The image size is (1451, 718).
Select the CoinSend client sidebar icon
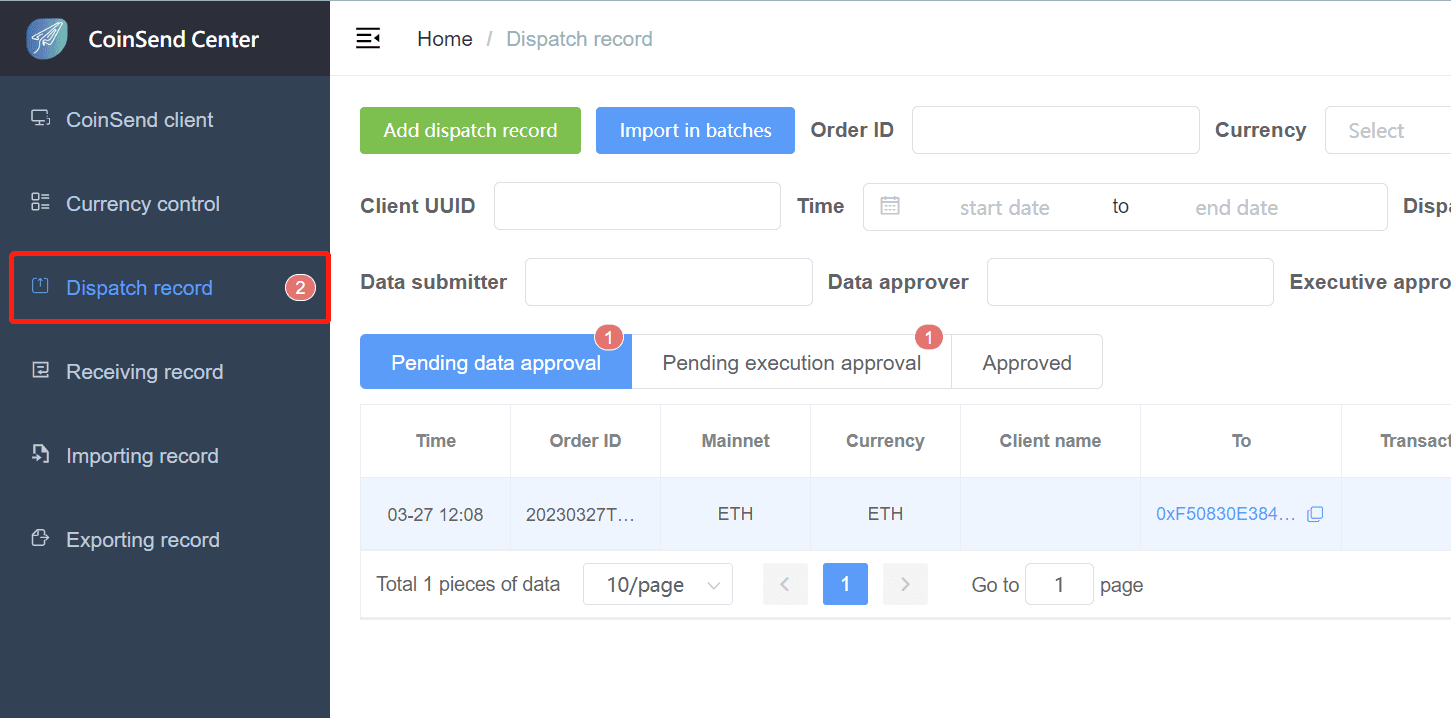[x=40, y=119]
